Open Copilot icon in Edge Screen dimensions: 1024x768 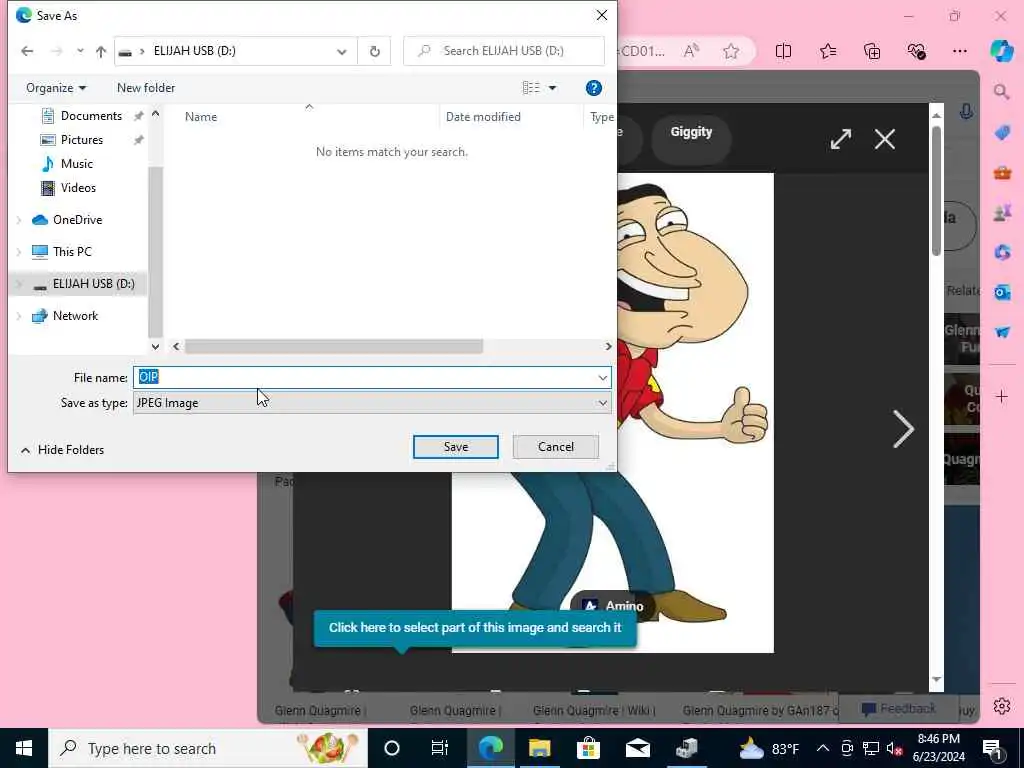[1001, 51]
